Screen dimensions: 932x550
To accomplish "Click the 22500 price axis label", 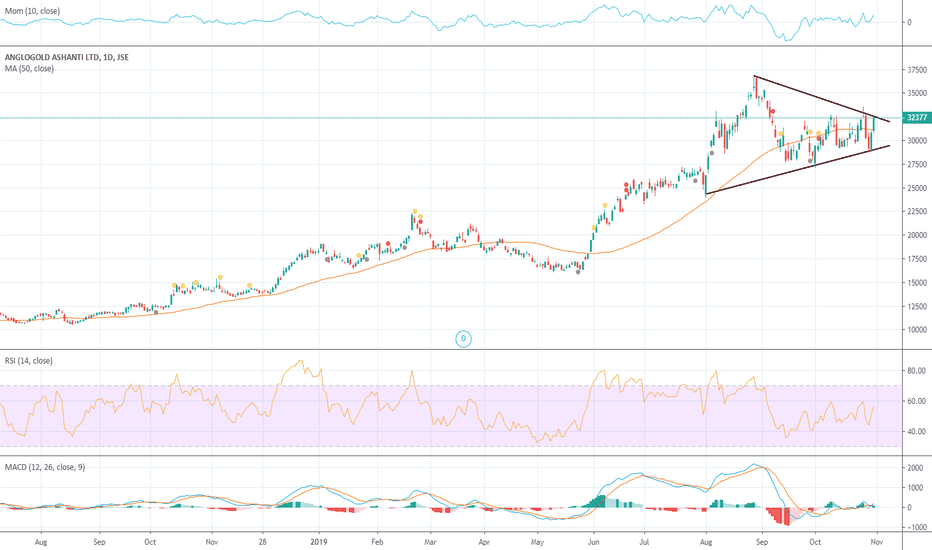I will coord(917,212).
